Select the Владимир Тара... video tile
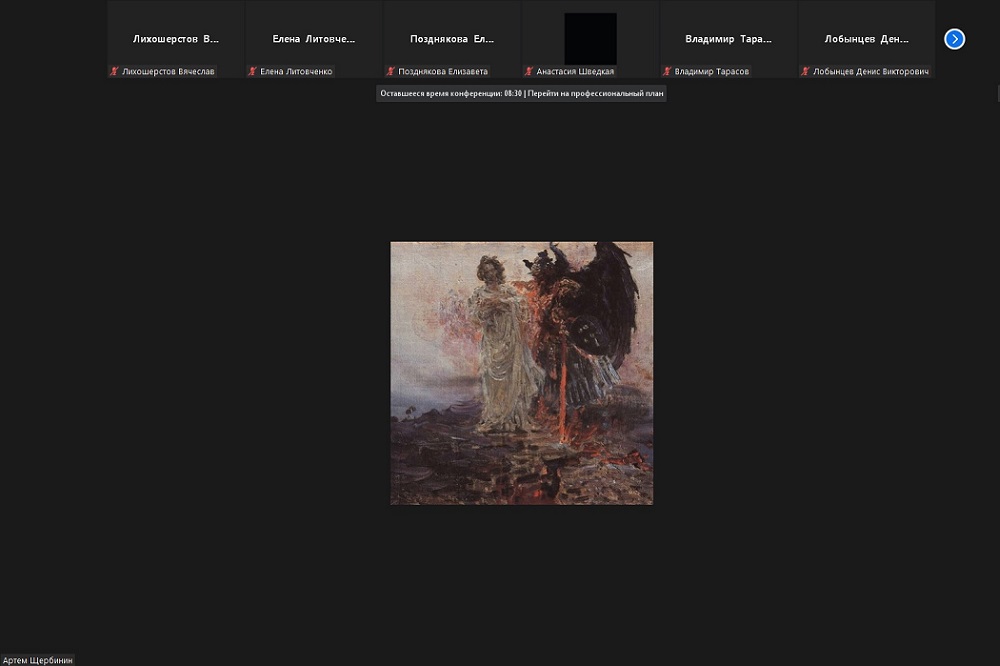The height and width of the screenshot is (666, 1000). [728, 39]
